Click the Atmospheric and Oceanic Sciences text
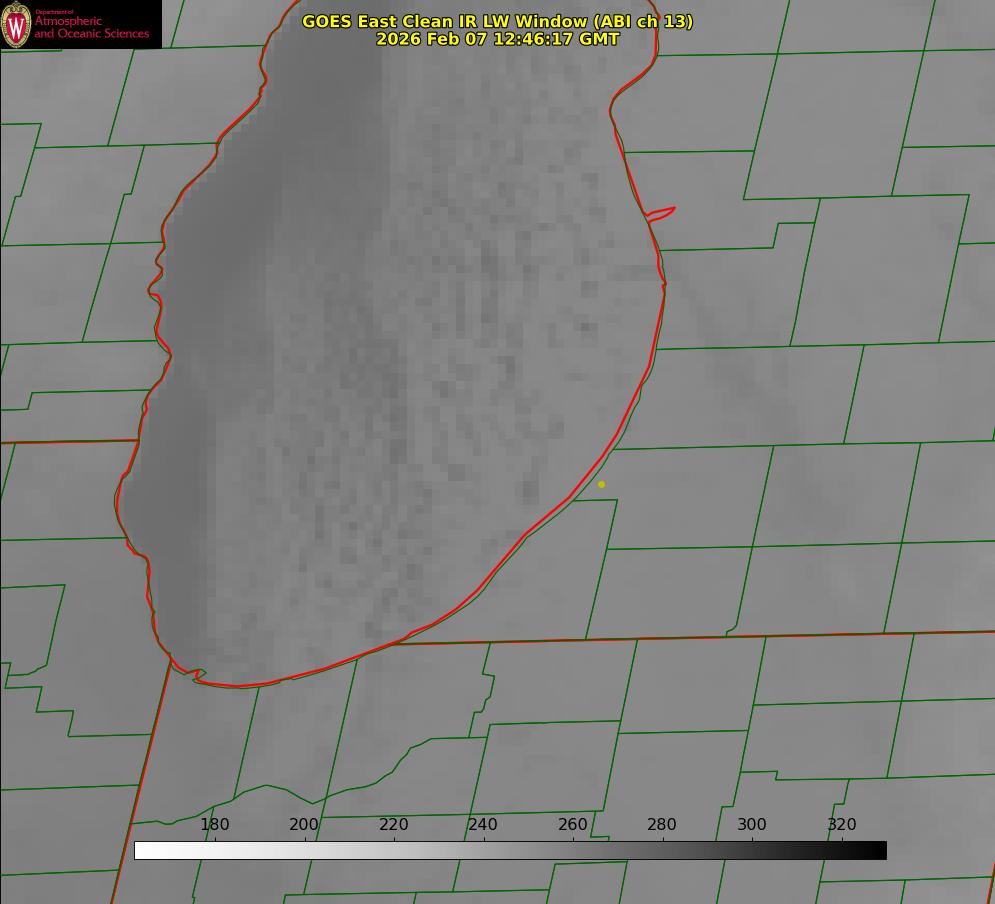Image resolution: width=995 pixels, height=904 pixels. (91, 27)
